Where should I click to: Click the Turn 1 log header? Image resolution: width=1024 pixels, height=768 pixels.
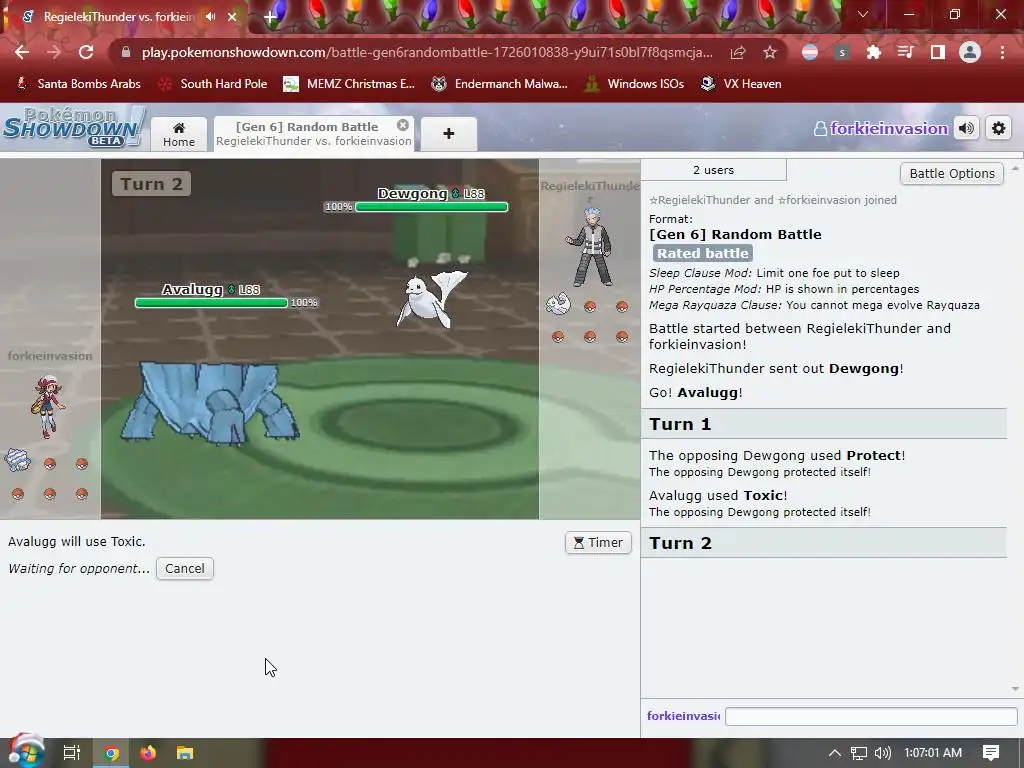(x=824, y=424)
